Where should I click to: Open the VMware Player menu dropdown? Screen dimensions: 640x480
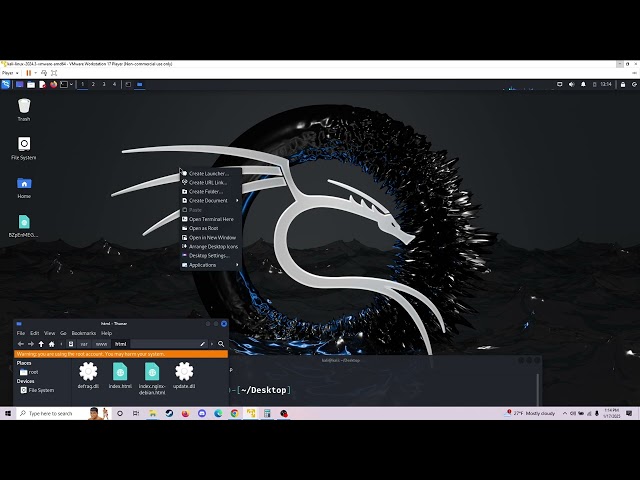[x=10, y=73]
